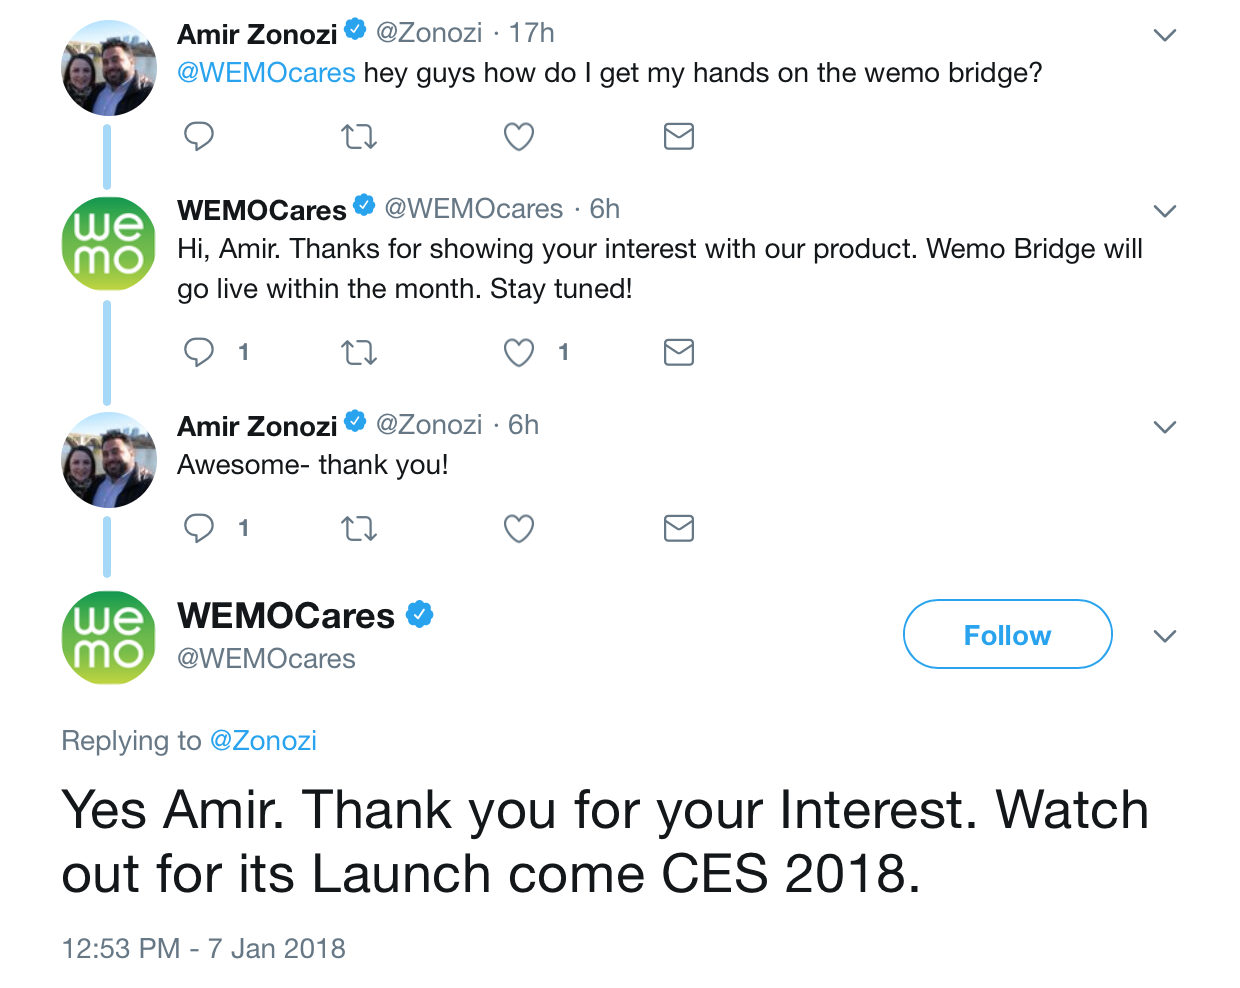Send Amir's first tweet via direct message
The height and width of the screenshot is (988, 1240).
coord(678,136)
